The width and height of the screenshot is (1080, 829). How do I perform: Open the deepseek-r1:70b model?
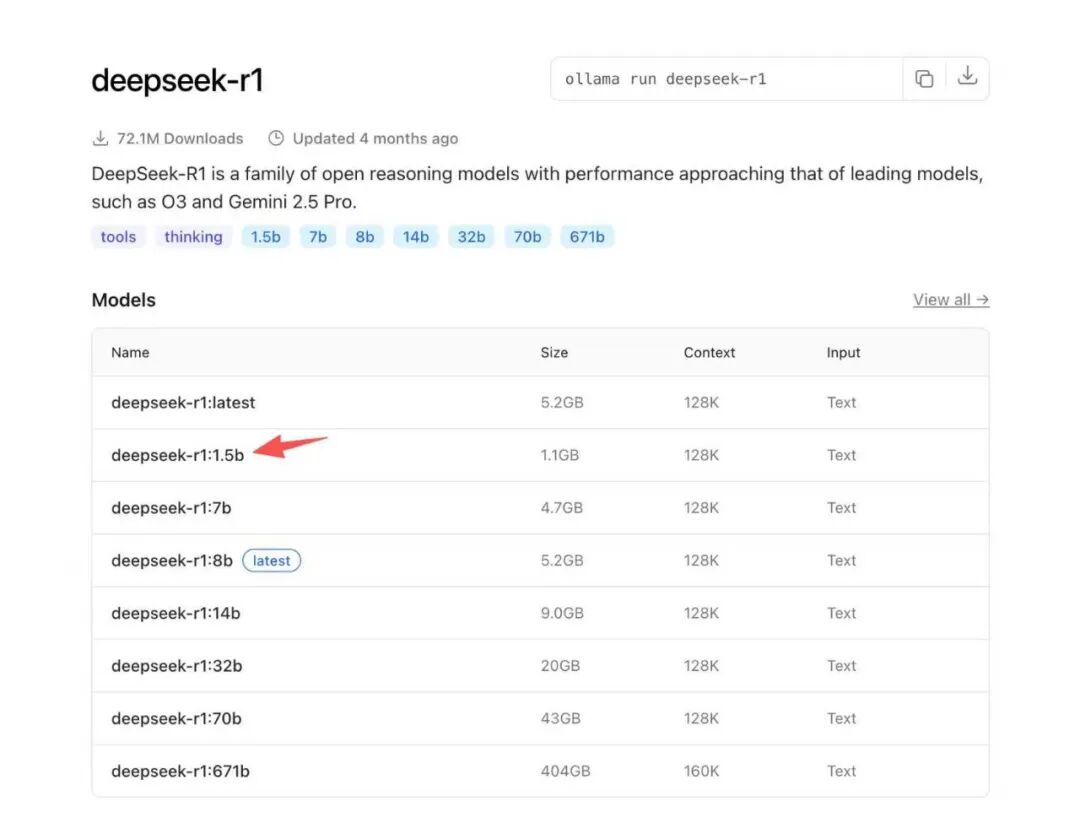click(176, 719)
